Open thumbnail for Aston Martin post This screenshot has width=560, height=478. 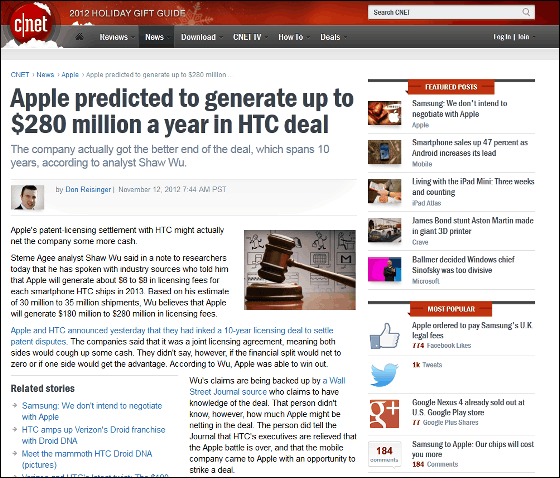384,230
